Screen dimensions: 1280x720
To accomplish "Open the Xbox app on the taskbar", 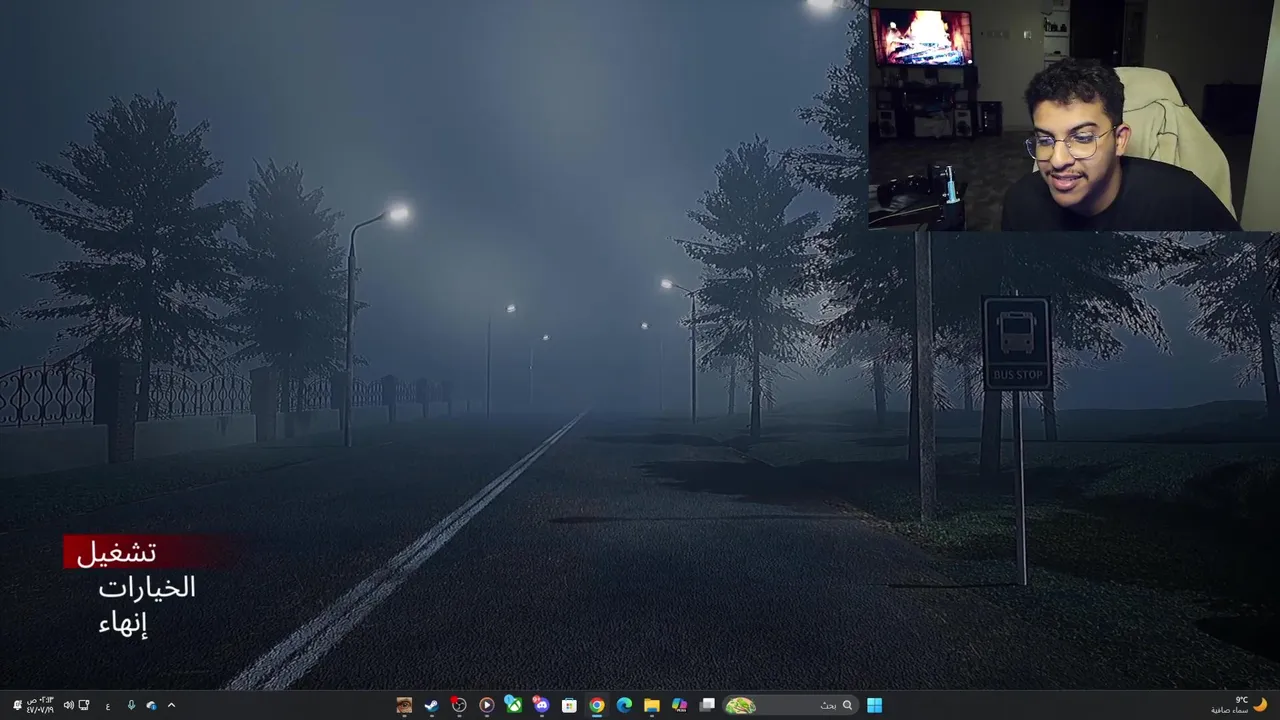I will point(513,705).
